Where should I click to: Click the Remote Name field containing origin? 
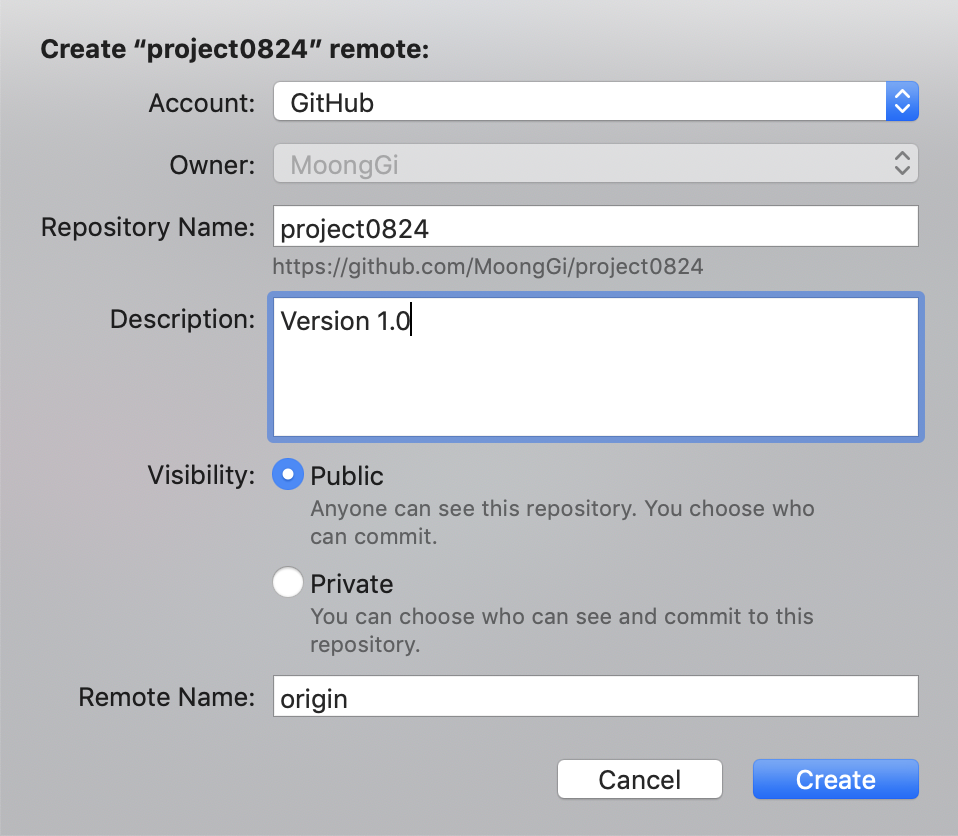(x=596, y=696)
